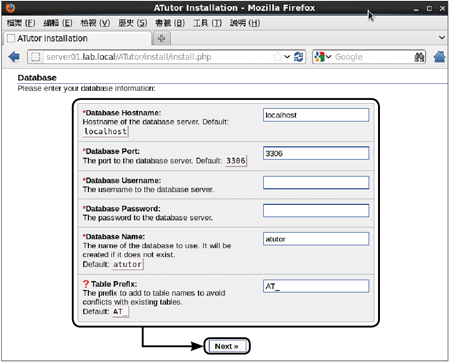Click the 'Database Password:' label
Image resolution: width=450 pixels, height=363 pixels.
pos(122,209)
